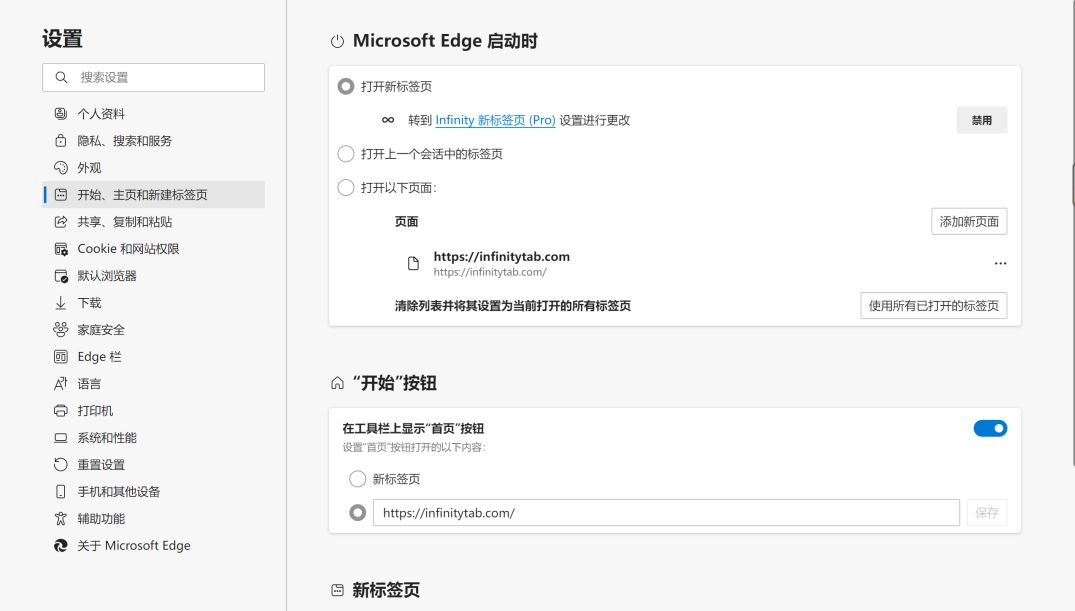Click the printer icon beside 打印机

point(61,411)
